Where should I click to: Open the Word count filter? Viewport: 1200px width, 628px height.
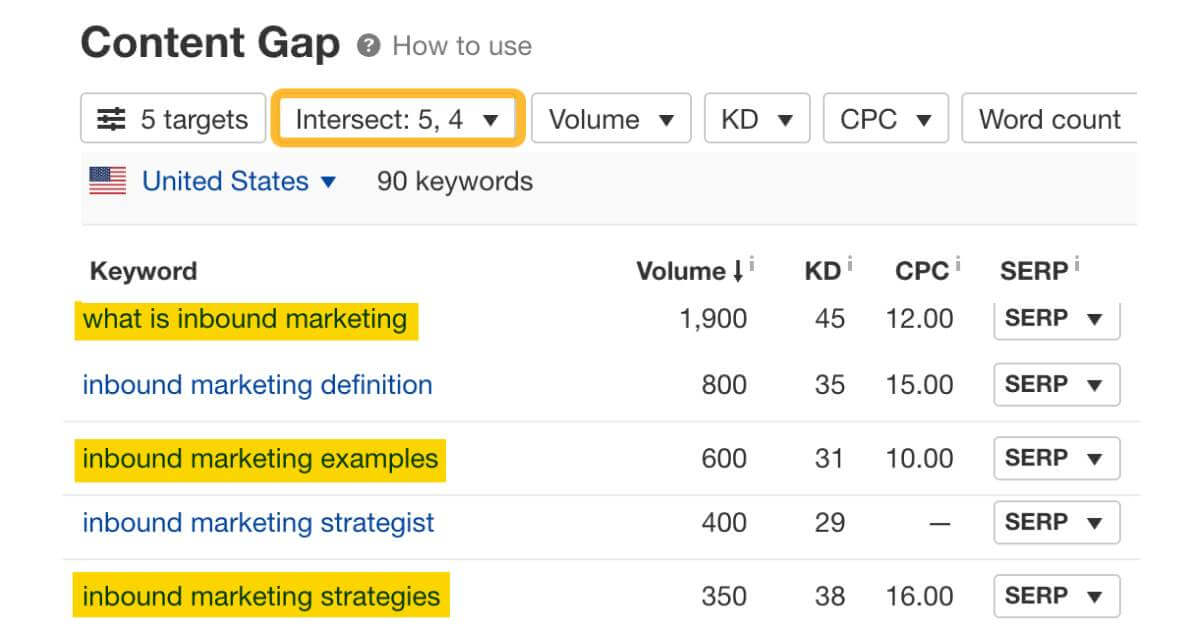coord(1049,119)
